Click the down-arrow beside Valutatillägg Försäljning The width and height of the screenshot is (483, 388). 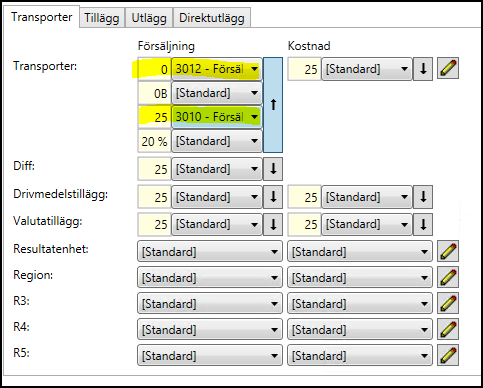pyautogui.click(x=273, y=224)
